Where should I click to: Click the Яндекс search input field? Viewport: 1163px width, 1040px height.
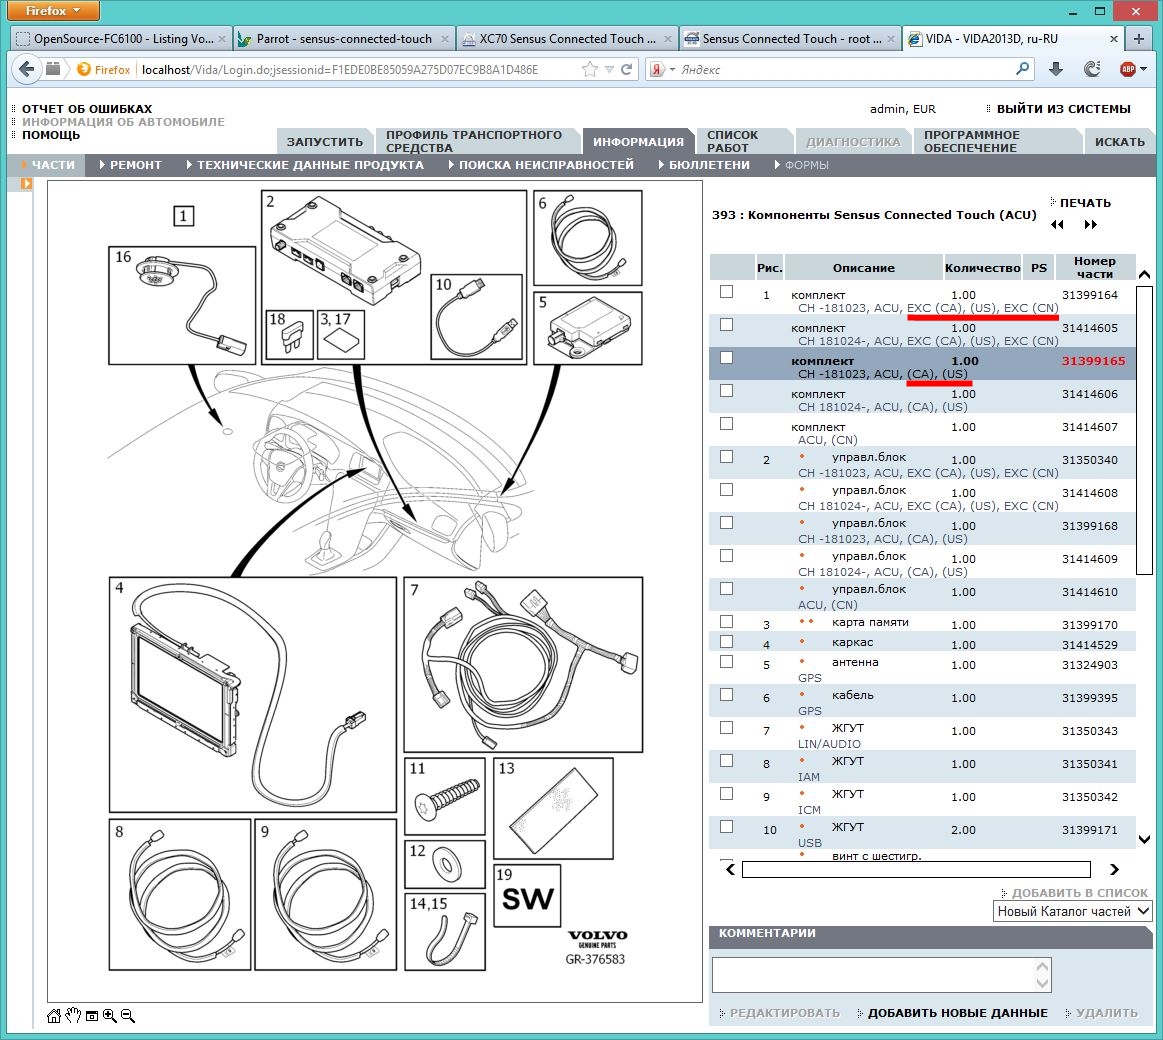tap(846, 69)
